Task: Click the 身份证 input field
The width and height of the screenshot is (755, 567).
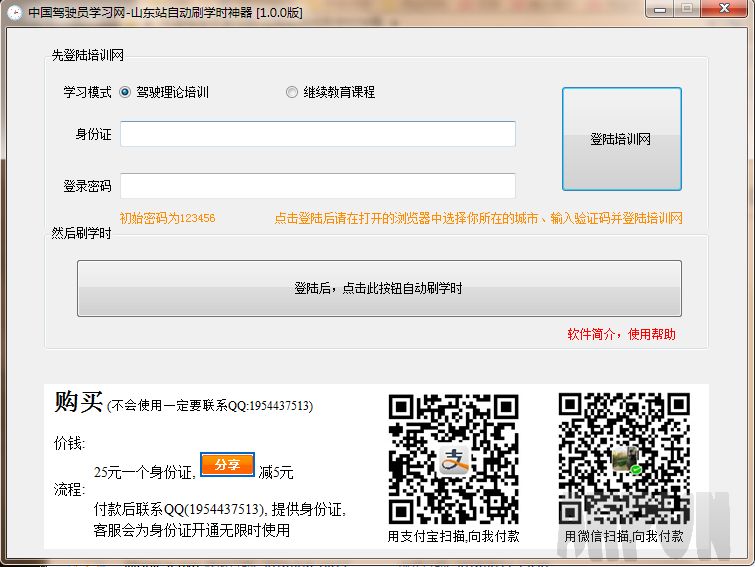Action: click(x=318, y=134)
